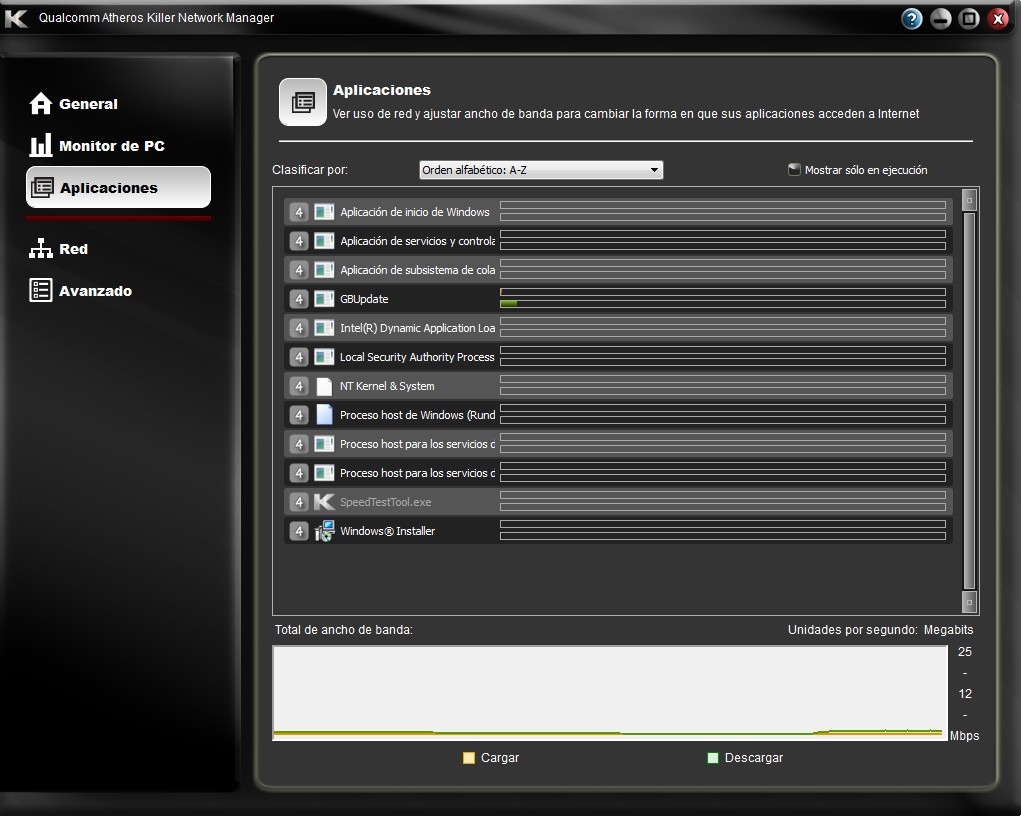Click the icon of Aplicación de subsistema de cola
The width and height of the screenshot is (1021, 818).
pos(324,270)
